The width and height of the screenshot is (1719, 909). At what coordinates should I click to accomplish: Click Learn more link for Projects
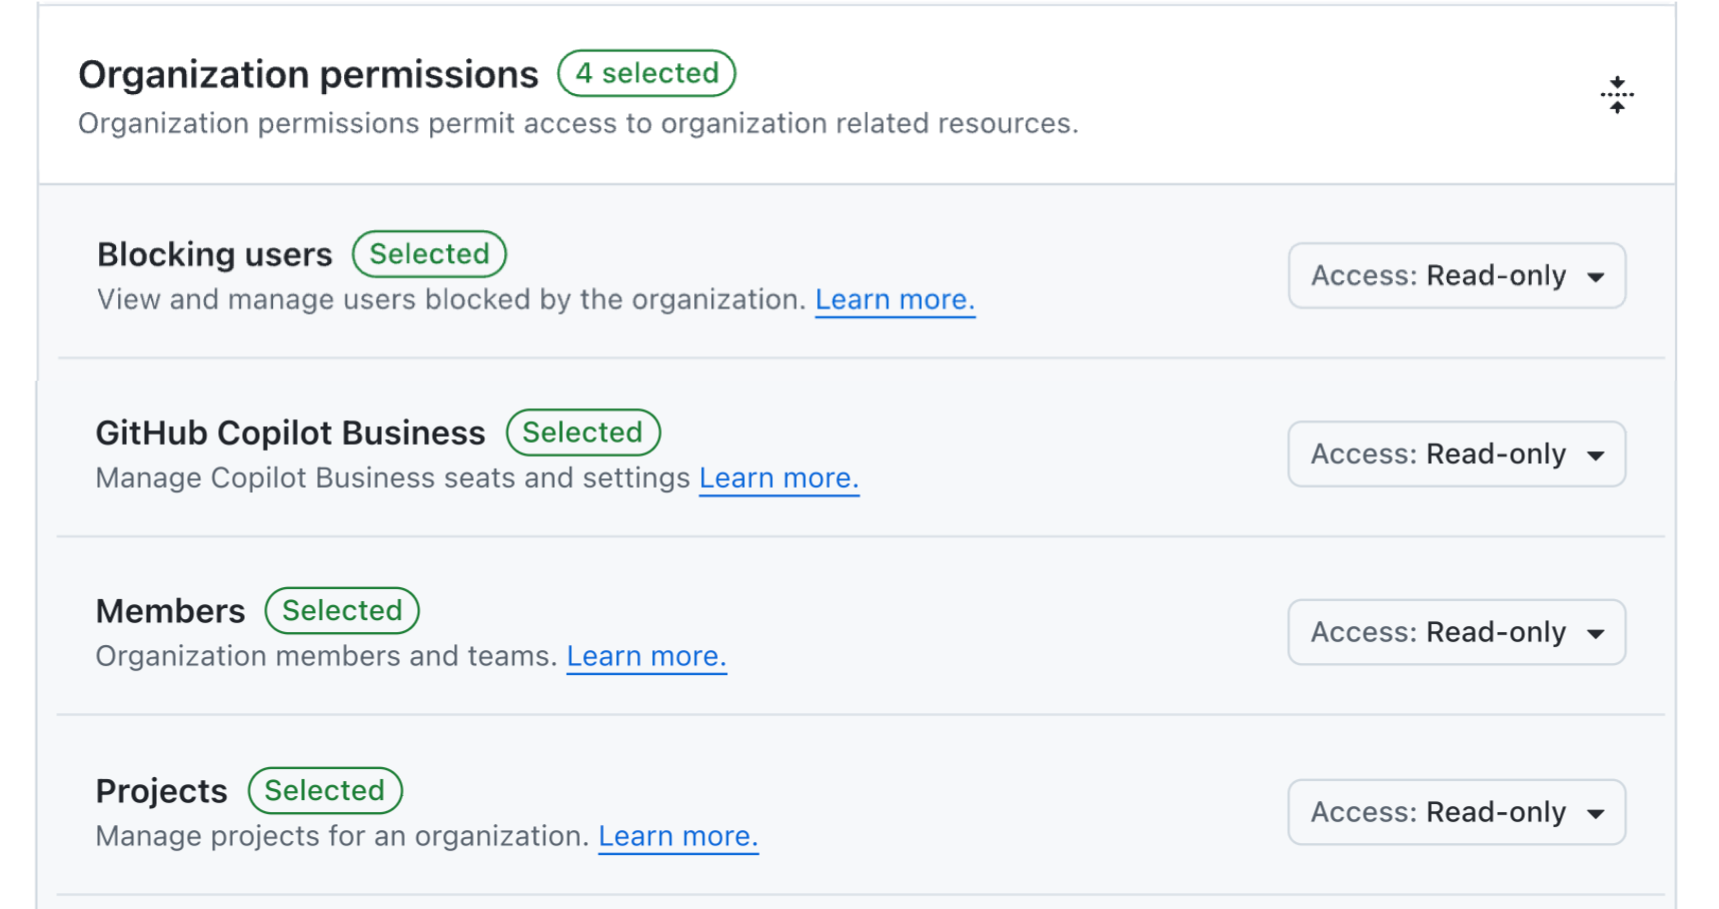point(678,836)
